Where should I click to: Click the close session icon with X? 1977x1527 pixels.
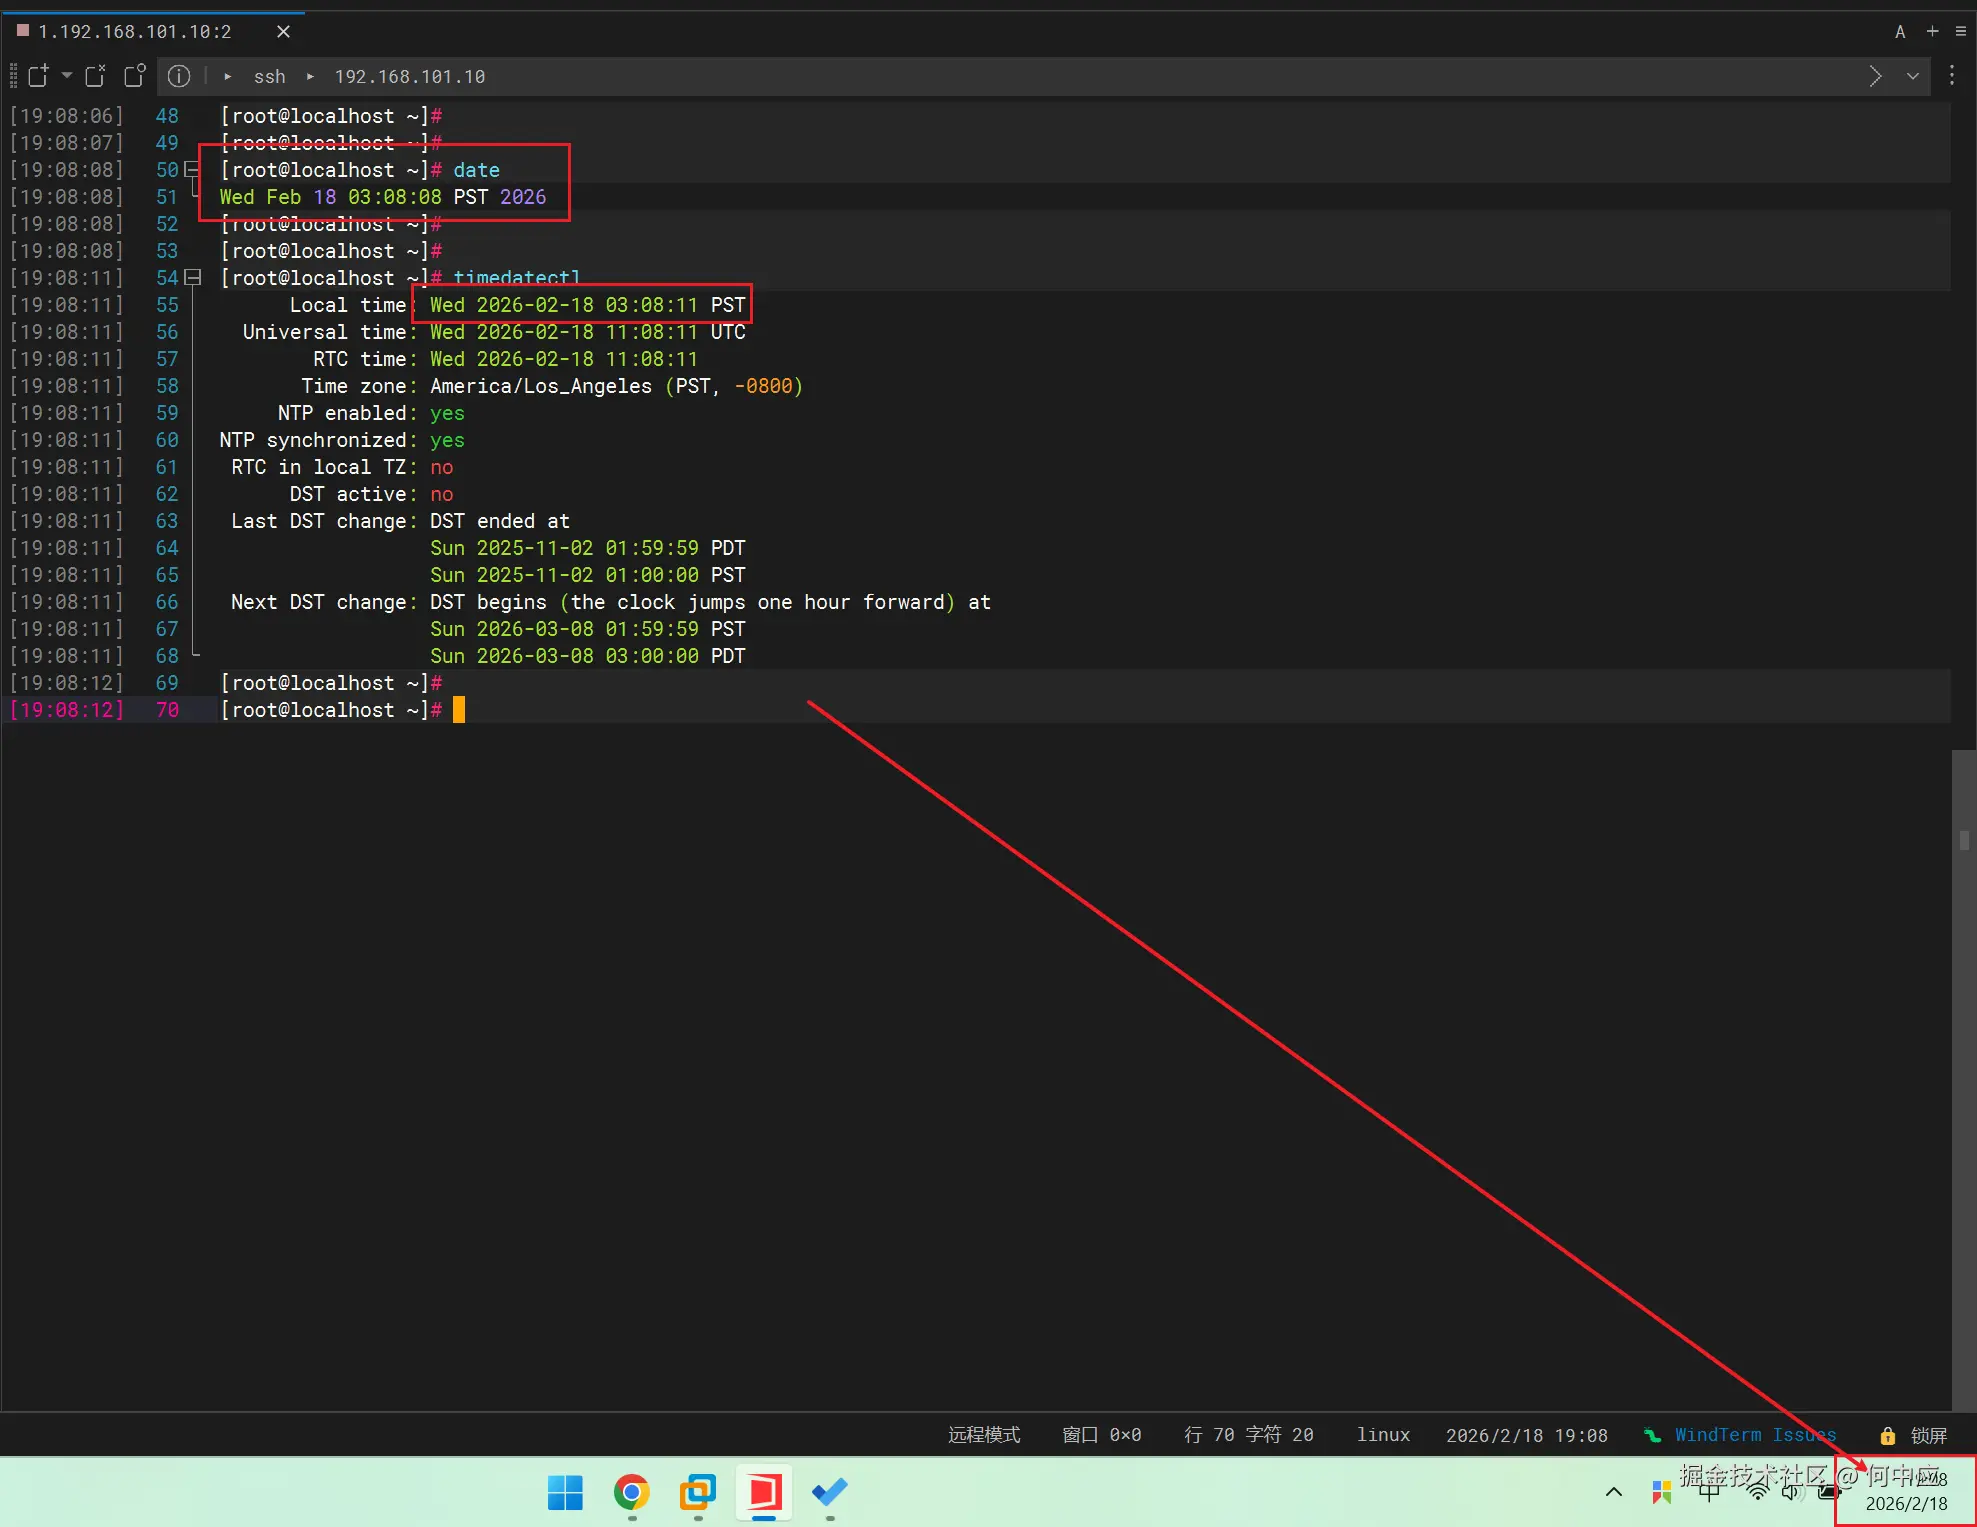point(96,76)
